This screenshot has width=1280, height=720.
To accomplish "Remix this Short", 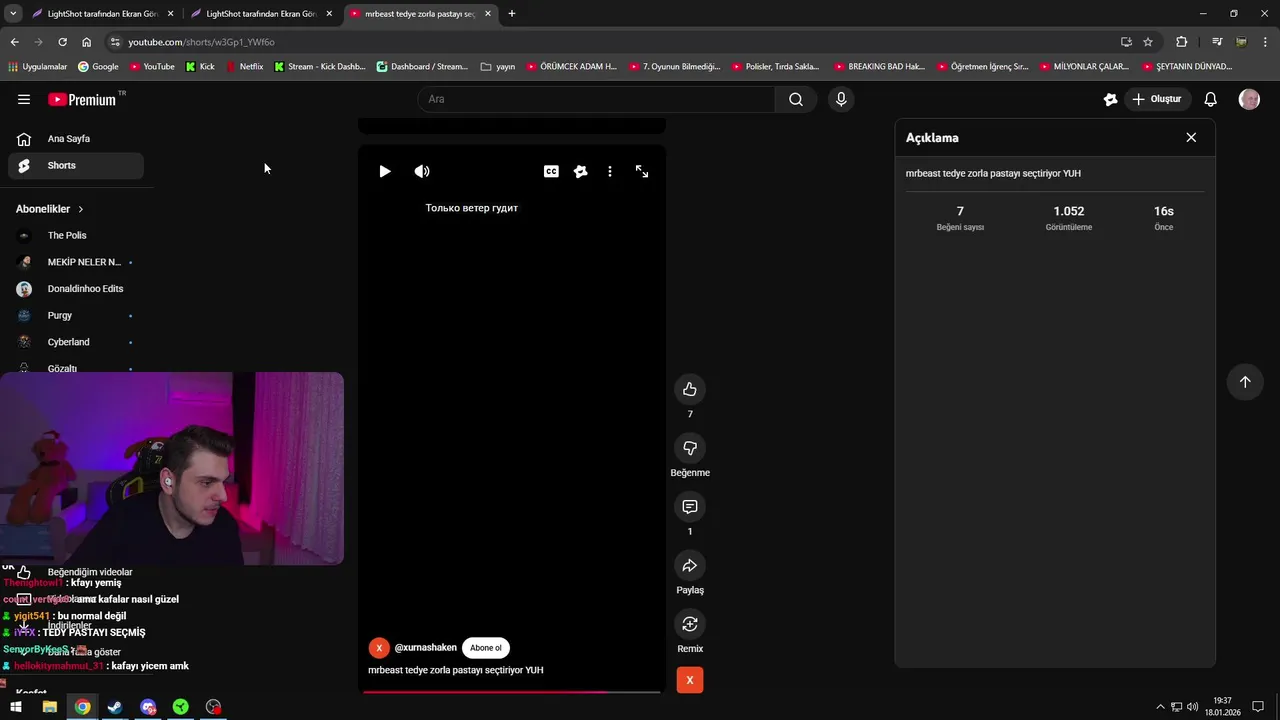I will click(x=690, y=624).
